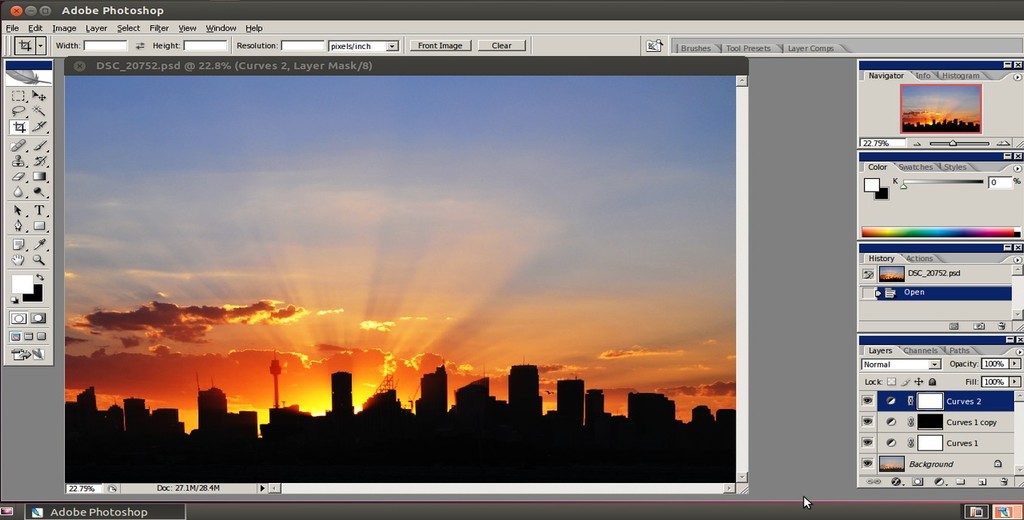This screenshot has height=520, width=1024.
Task: Select the Type tool
Action: (39, 210)
